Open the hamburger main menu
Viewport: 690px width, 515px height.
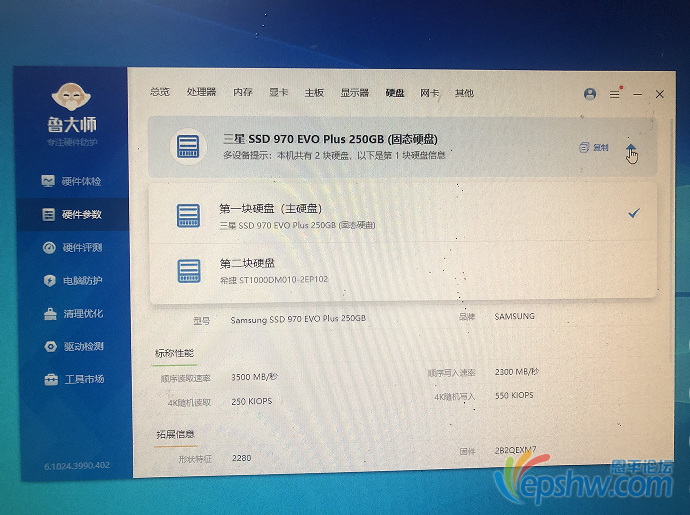coord(615,94)
